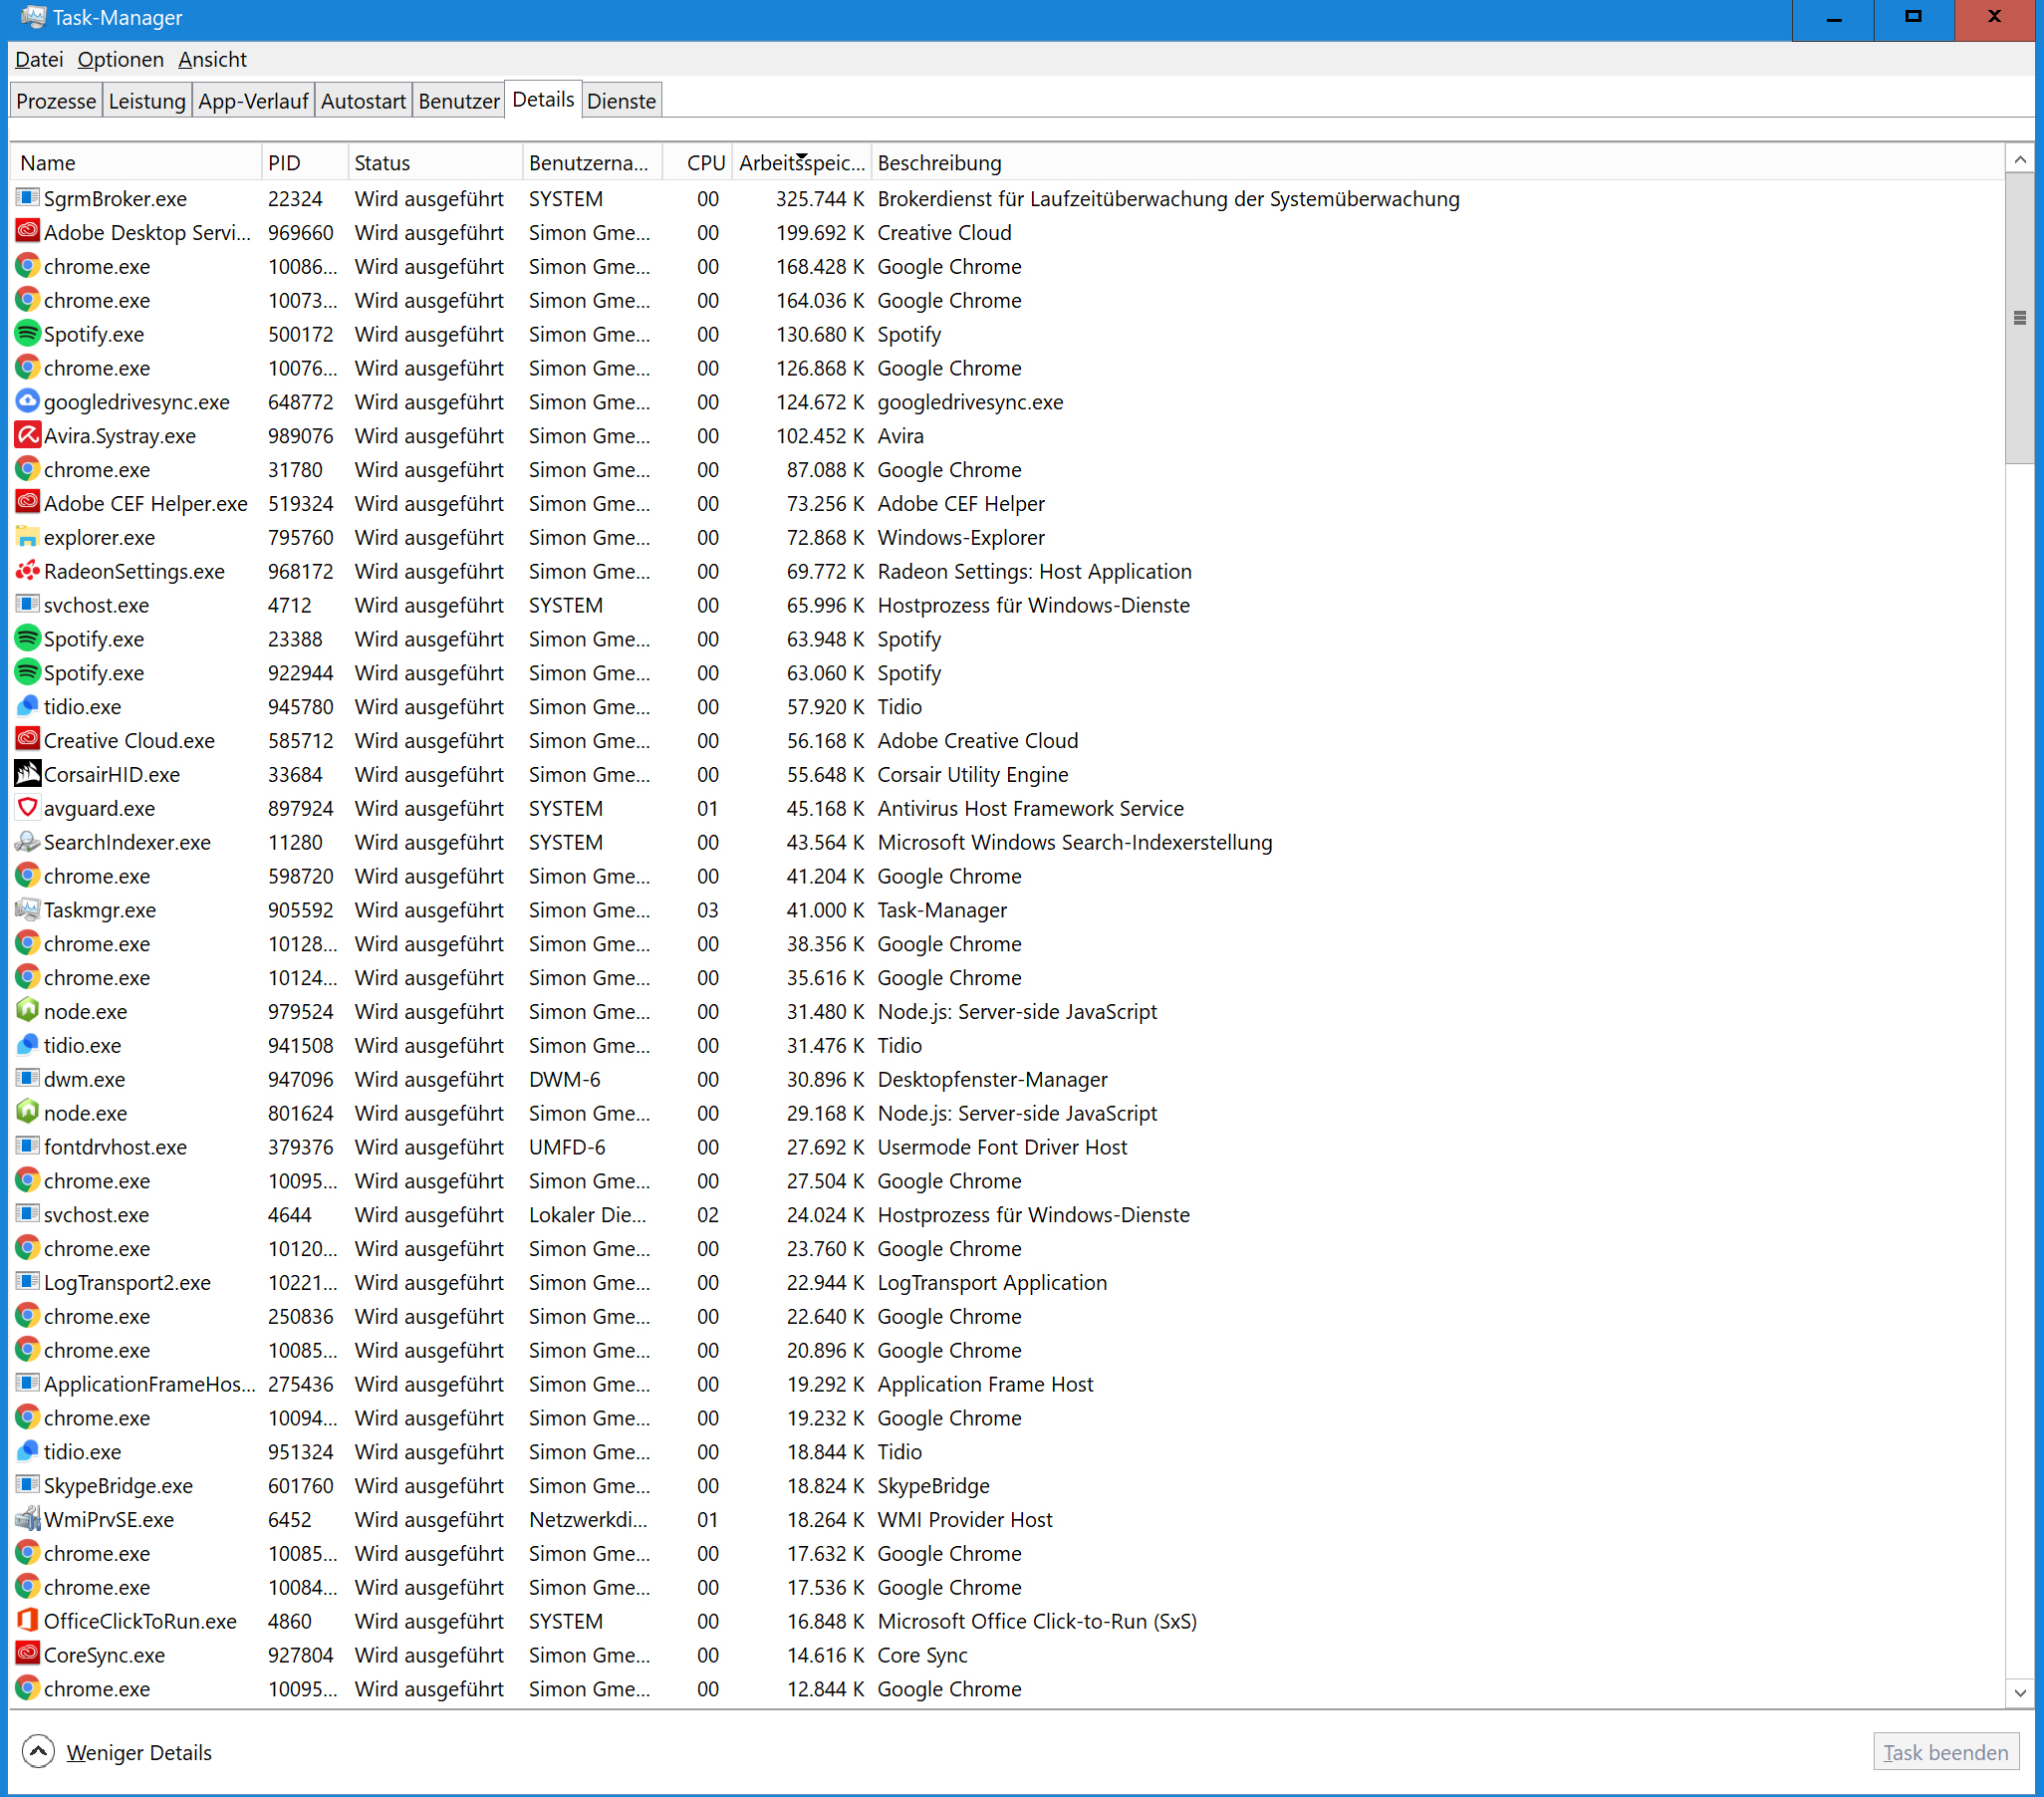This screenshot has width=2044, height=1797.
Task: Switch to the App-Verlauf tab
Action: (x=253, y=101)
